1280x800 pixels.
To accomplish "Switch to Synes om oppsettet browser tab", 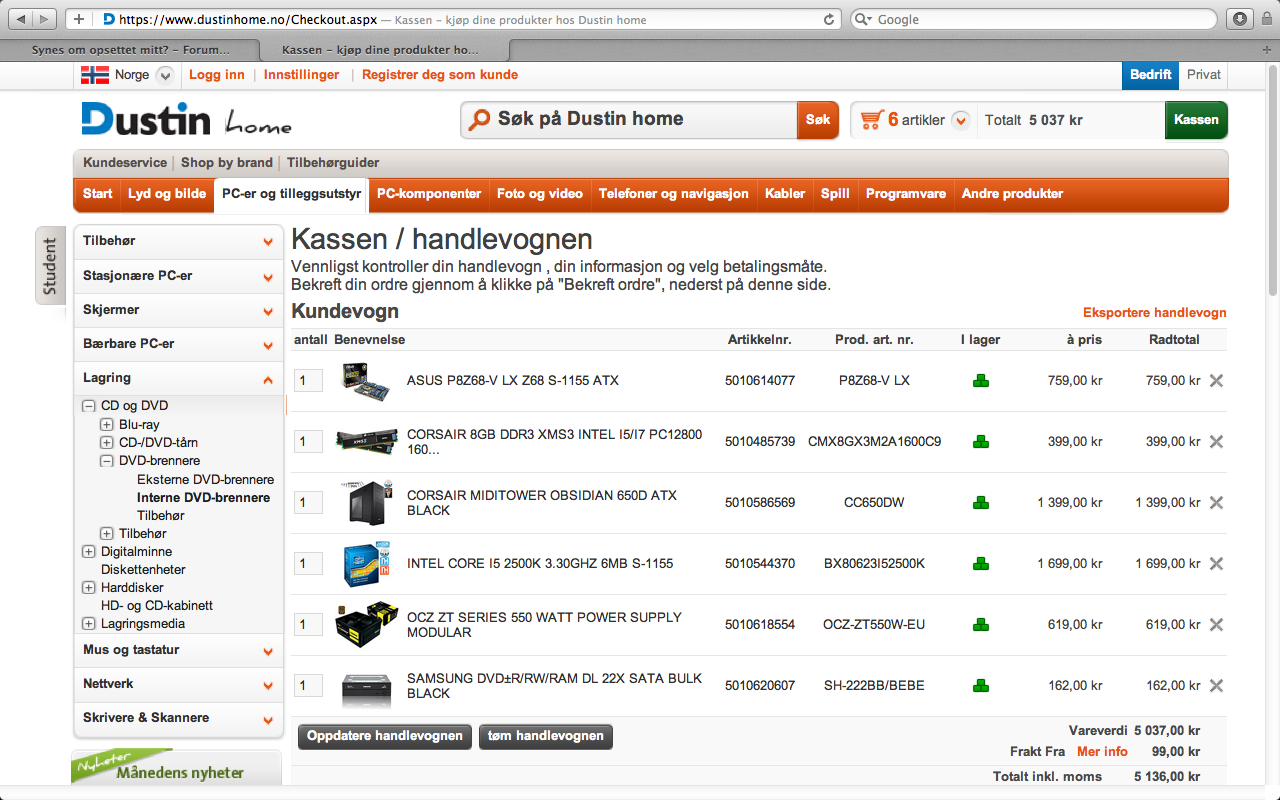I will (x=130, y=49).
